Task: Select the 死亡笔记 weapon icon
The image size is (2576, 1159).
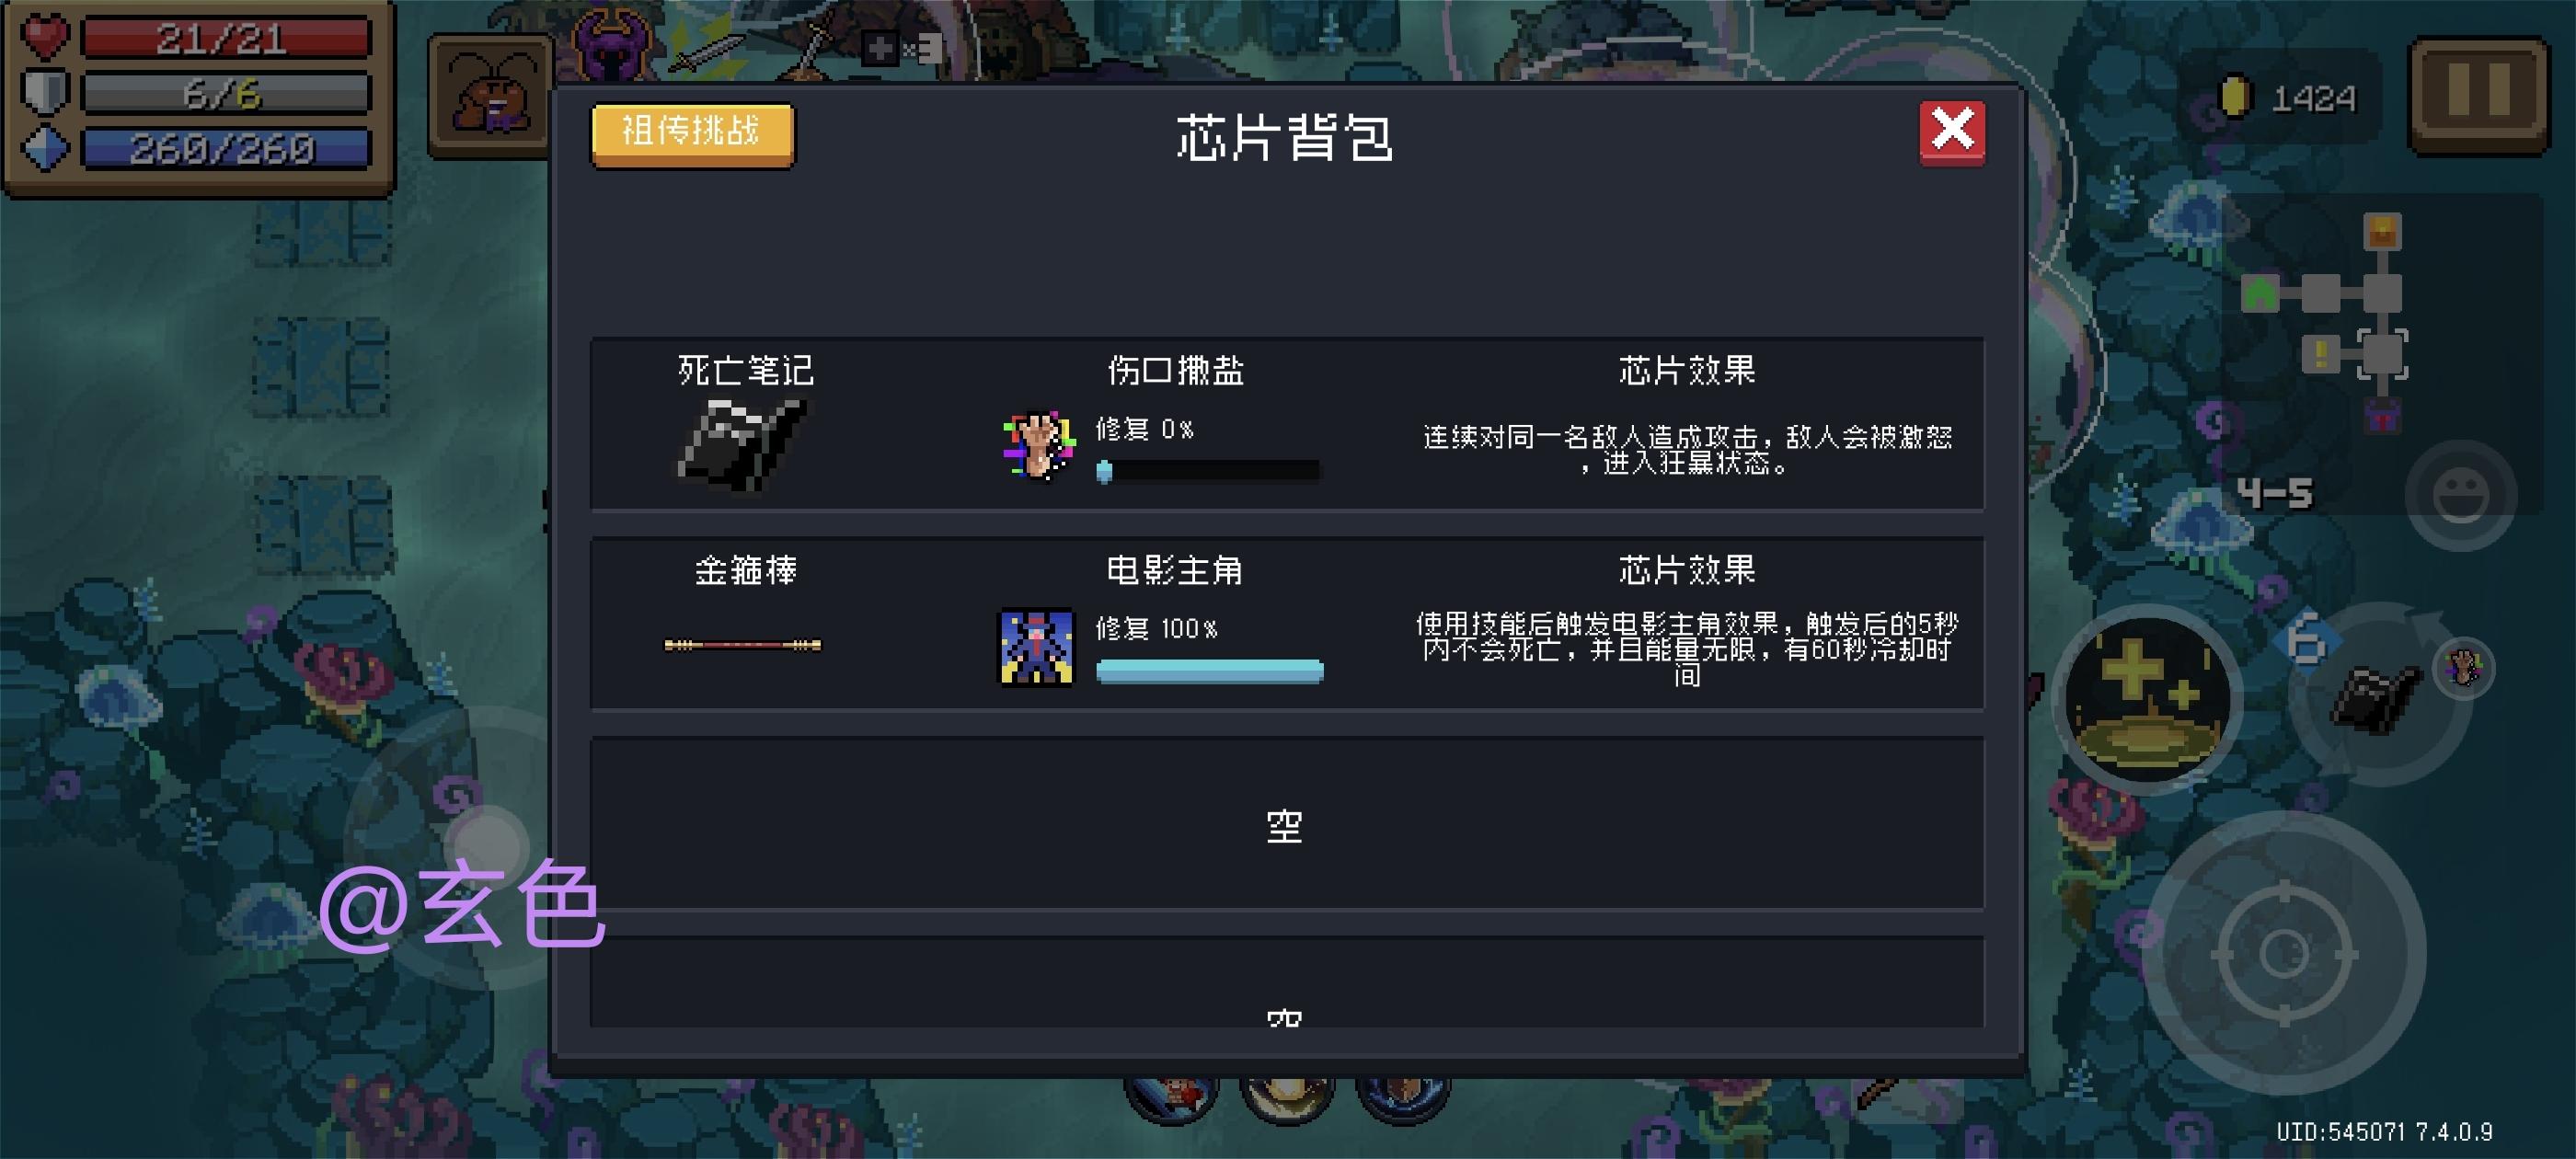Action: click(x=742, y=444)
